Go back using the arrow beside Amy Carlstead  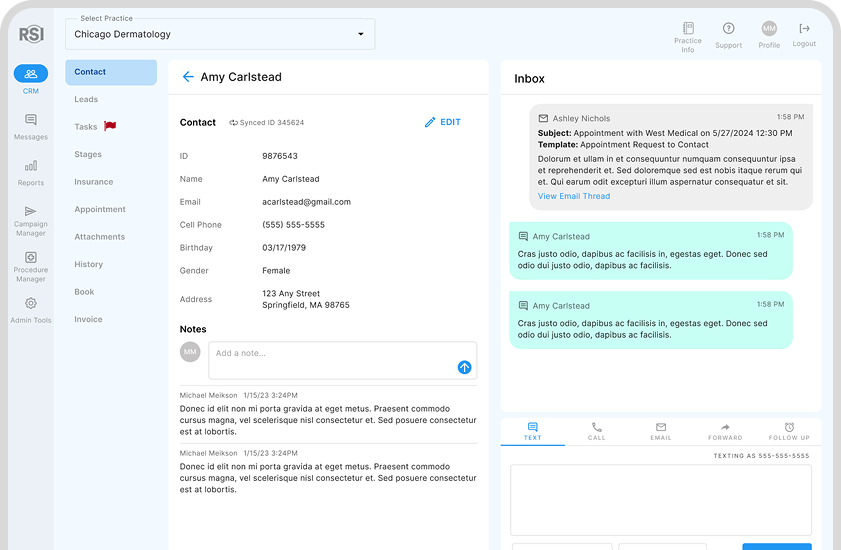pos(187,77)
